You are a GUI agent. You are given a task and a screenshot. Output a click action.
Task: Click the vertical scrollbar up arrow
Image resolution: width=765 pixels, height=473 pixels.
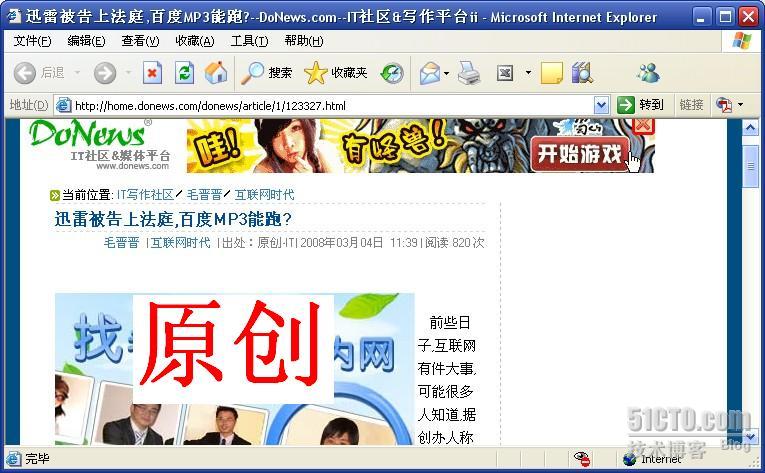pyautogui.click(x=750, y=127)
